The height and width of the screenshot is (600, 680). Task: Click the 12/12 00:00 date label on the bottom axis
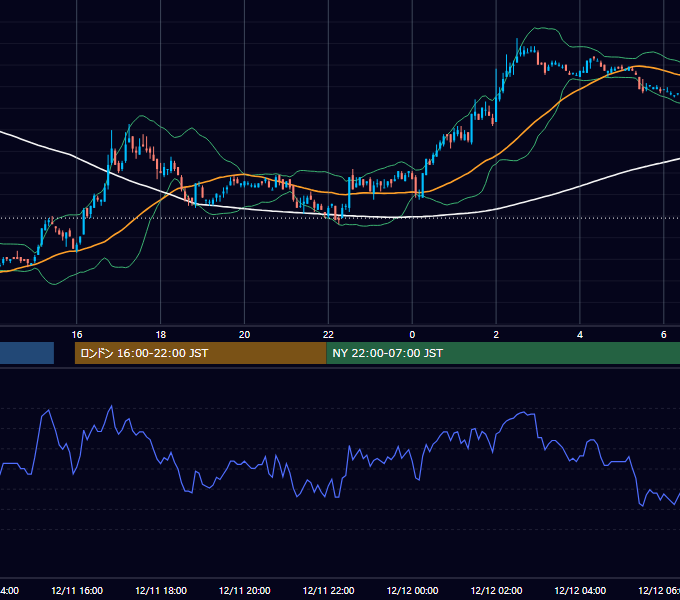point(412,590)
